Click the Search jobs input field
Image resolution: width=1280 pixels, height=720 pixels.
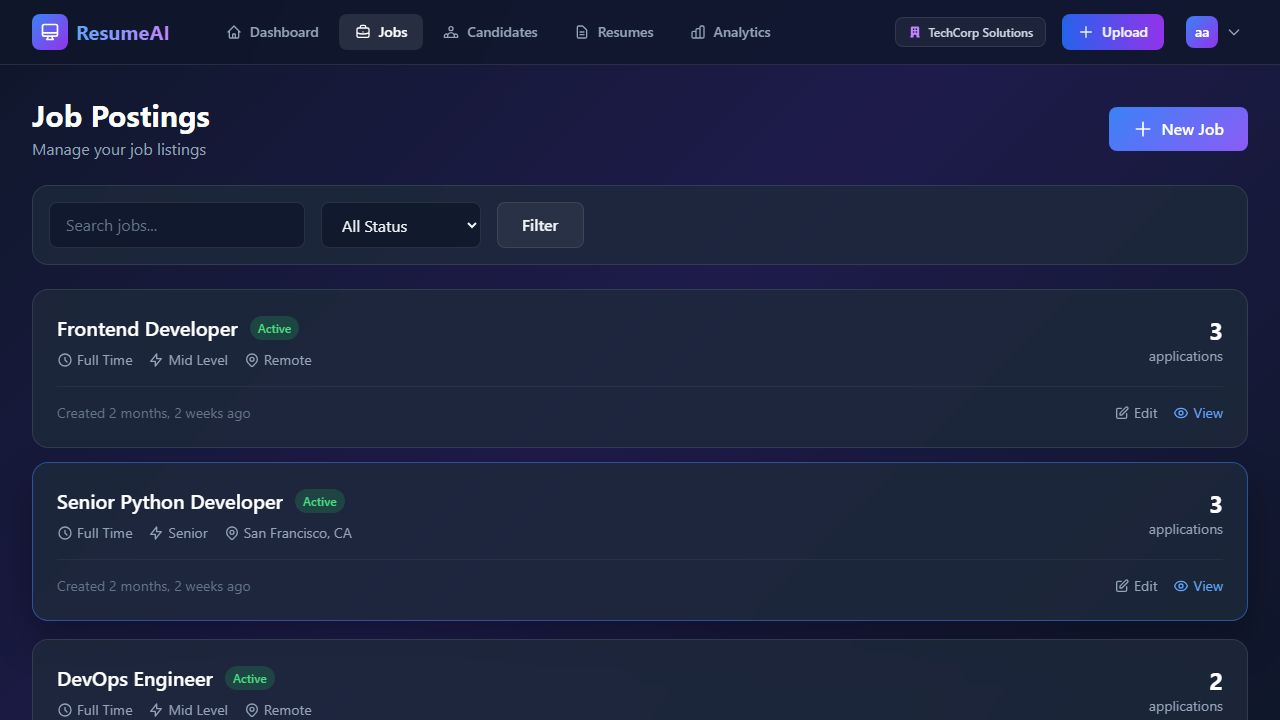click(177, 225)
